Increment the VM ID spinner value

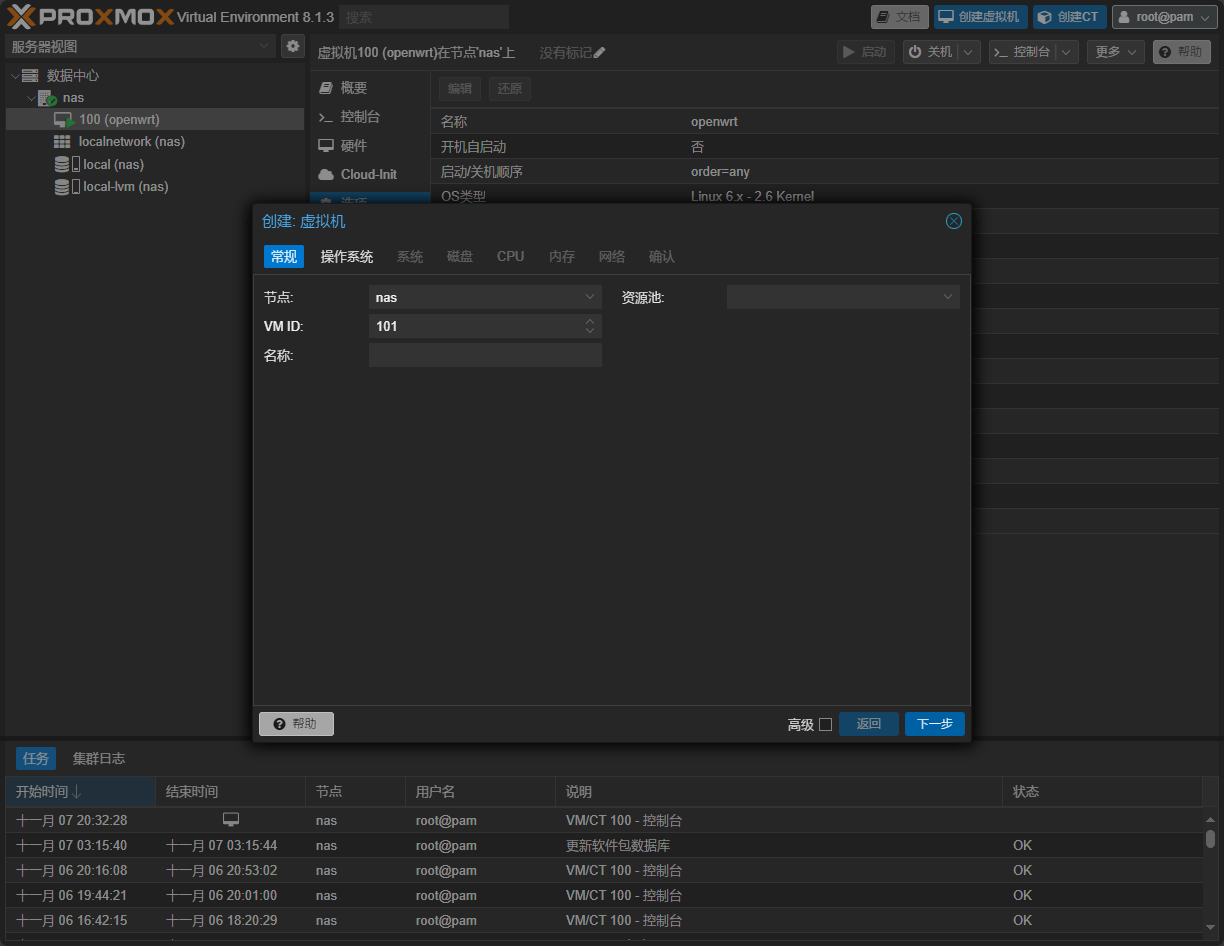590,321
